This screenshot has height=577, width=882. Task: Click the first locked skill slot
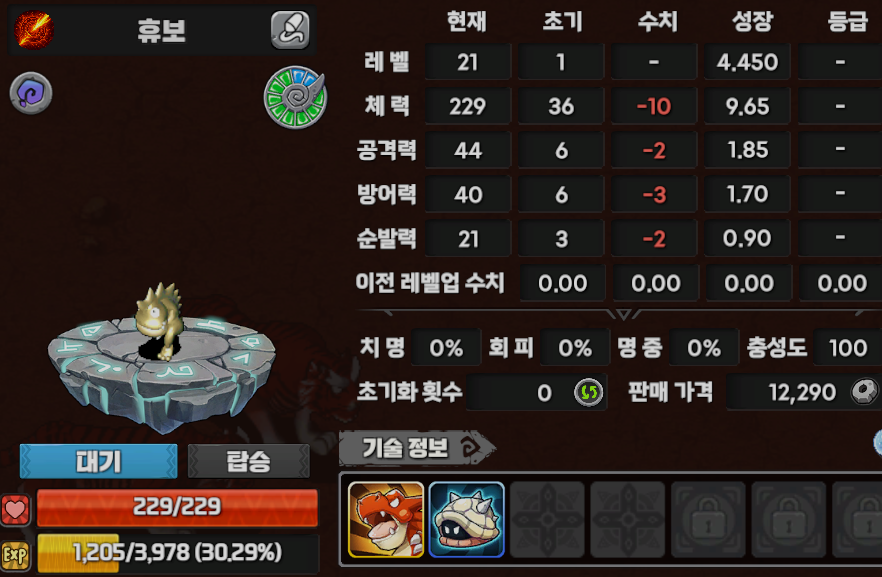tap(709, 520)
